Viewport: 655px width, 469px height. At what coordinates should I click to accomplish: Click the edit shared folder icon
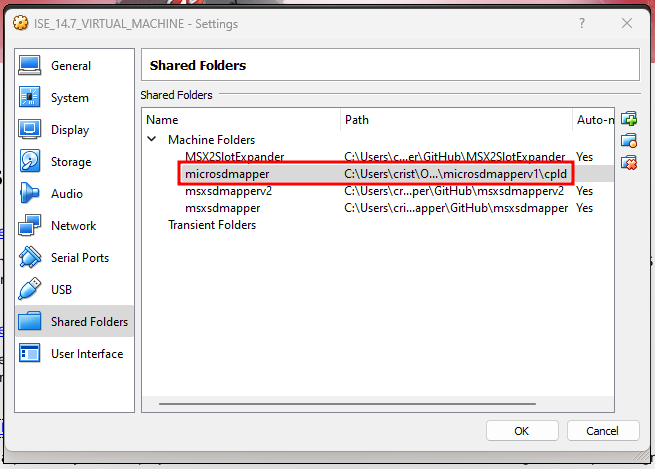click(x=629, y=141)
